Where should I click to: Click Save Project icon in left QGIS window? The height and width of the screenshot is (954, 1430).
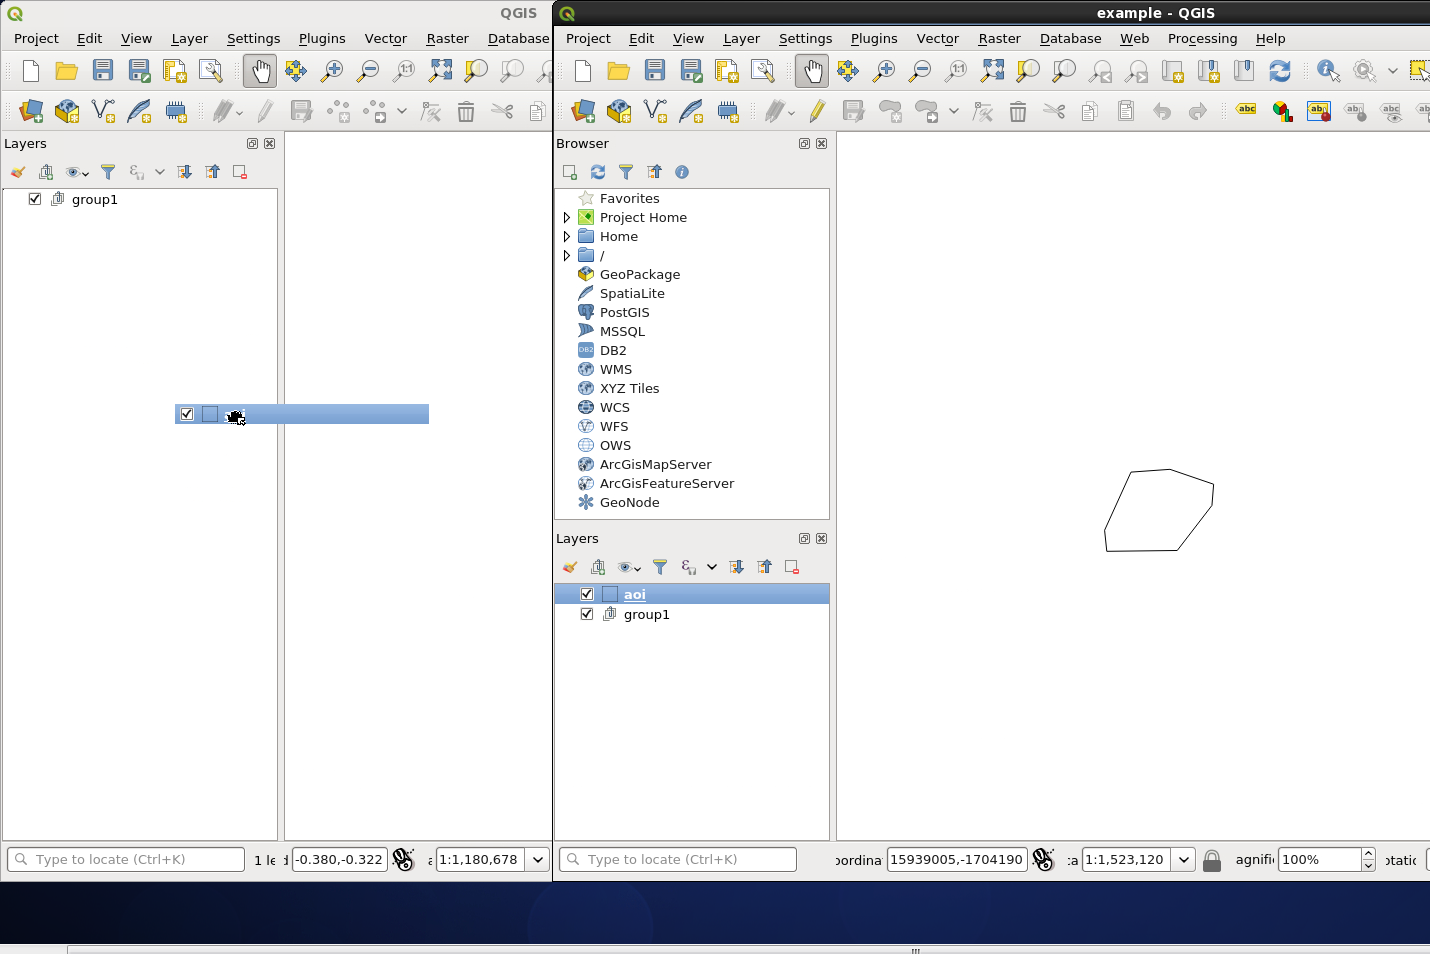click(x=103, y=71)
